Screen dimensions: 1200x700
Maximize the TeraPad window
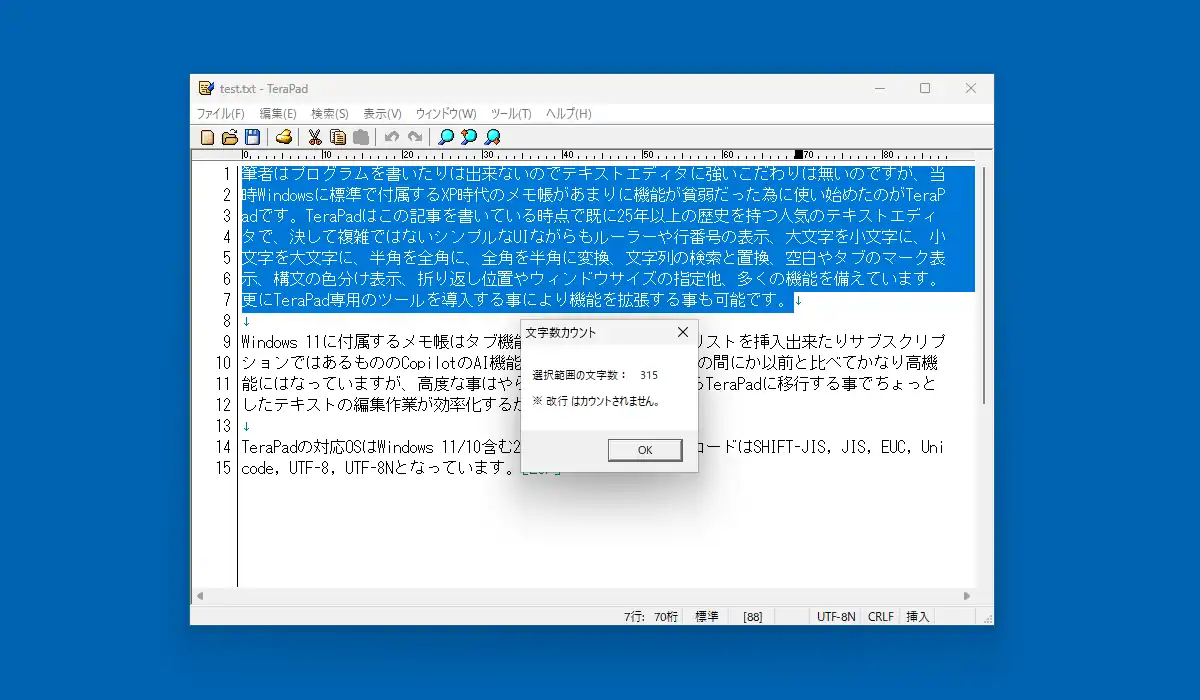(925, 88)
